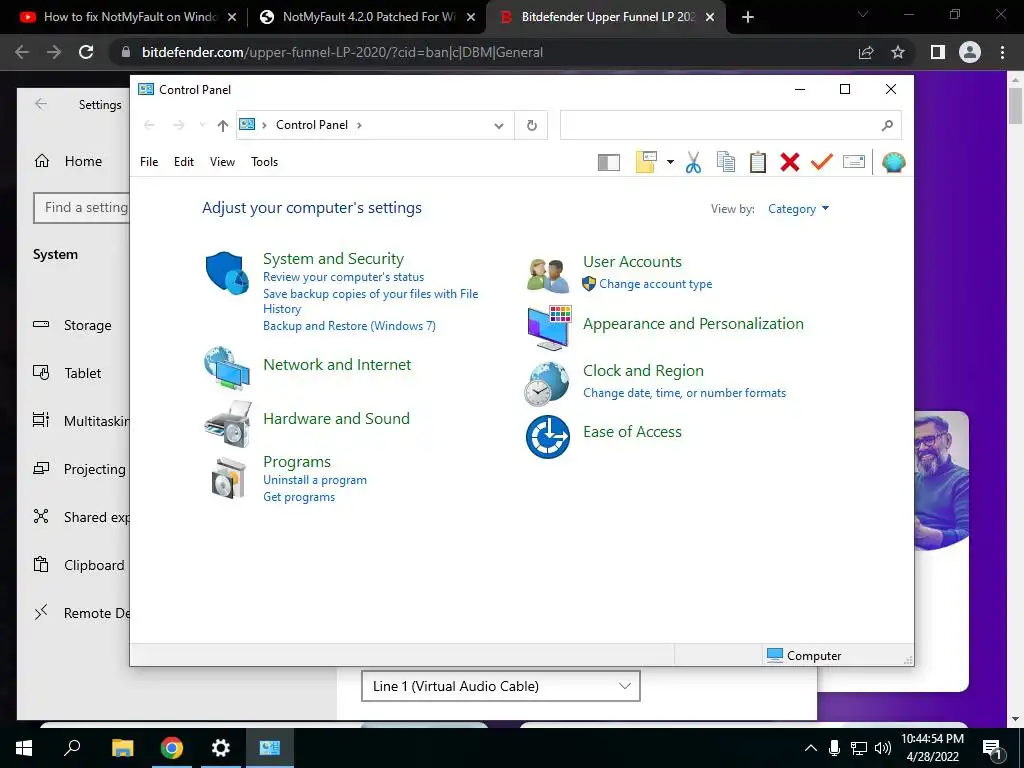The height and width of the screenshot is (768, 1024).
Task: Click the Up arrow in Control Panel navigation
Action: [x=223, y=125]
